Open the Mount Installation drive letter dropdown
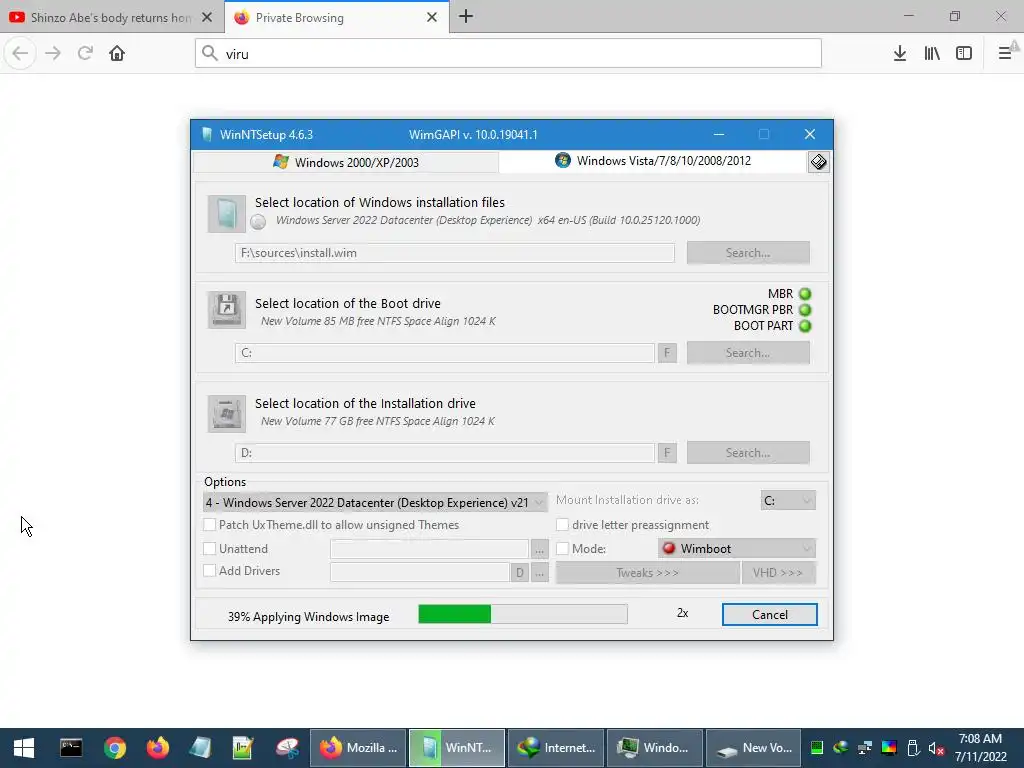Viewport: 1024px width, 768px height. (788, 500)
